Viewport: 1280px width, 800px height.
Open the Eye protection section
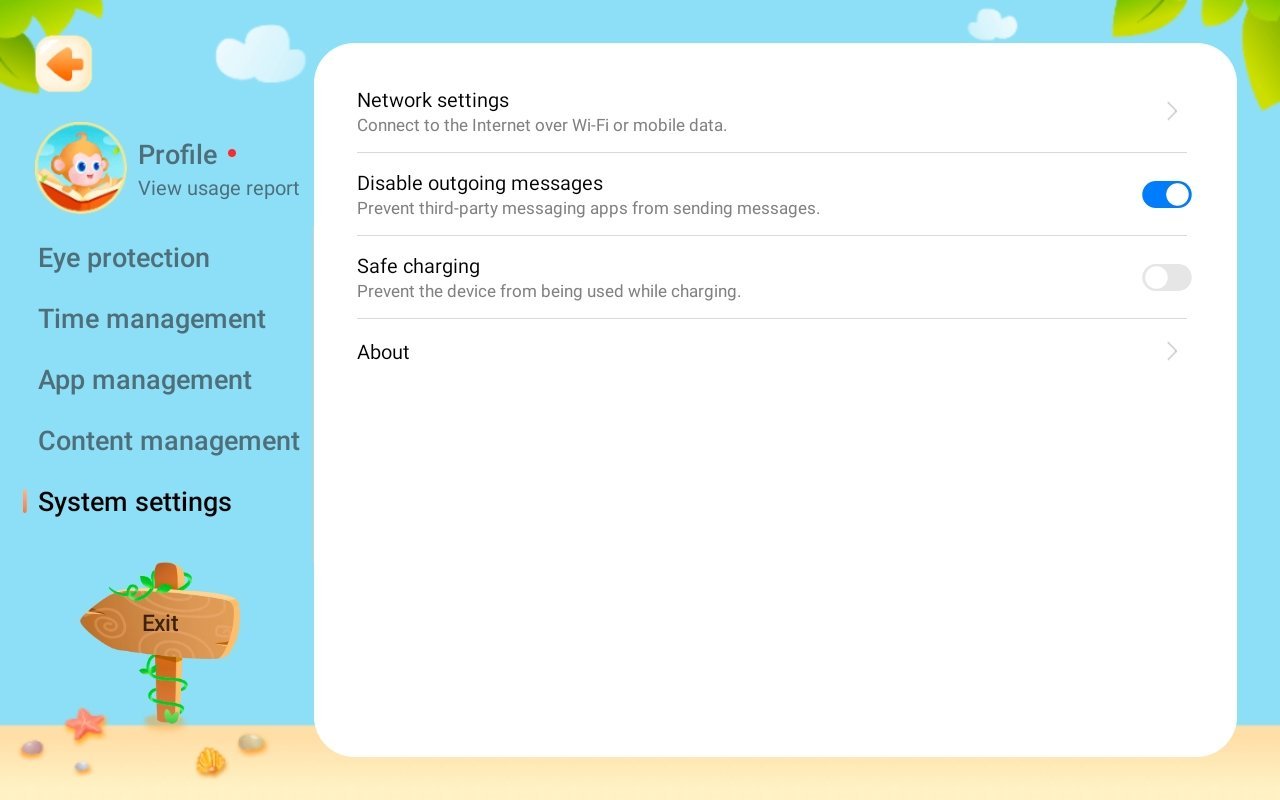(x=124, y=258)
